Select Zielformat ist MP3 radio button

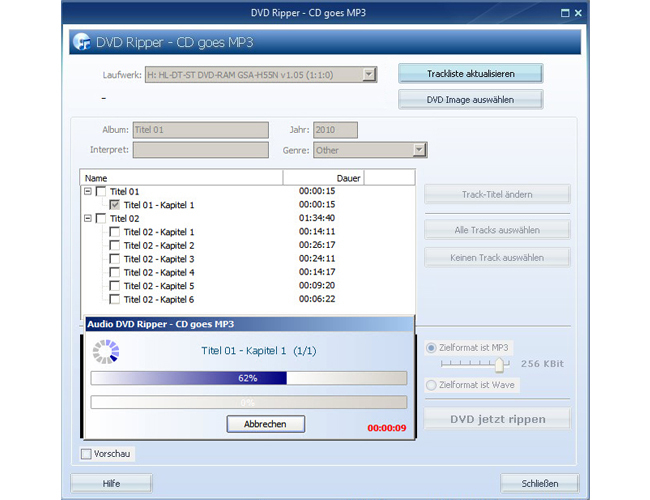(431, 347)
